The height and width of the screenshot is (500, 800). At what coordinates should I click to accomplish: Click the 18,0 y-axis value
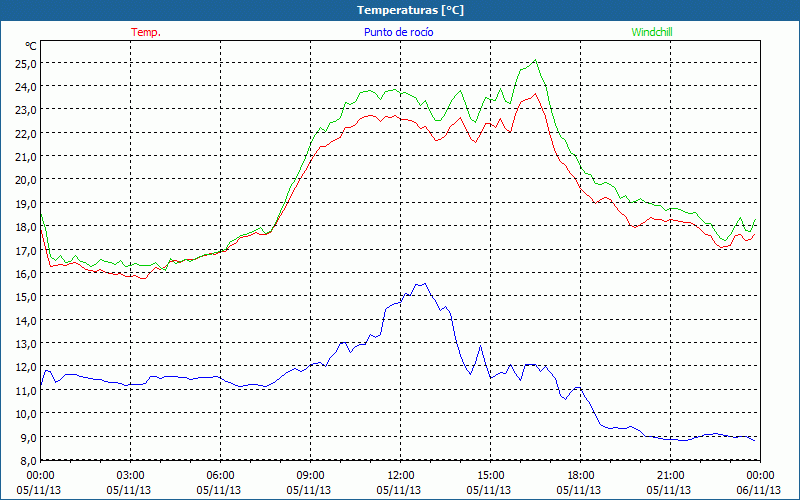[27, 227]
